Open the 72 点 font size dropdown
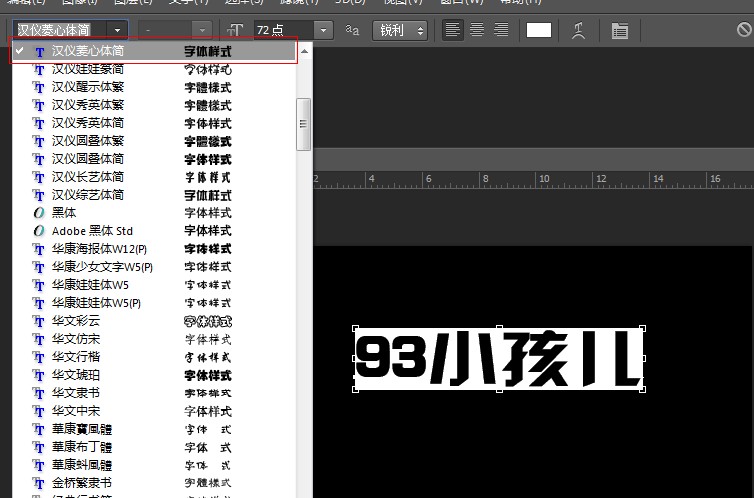Viewport: 754px width, 498px height. tap(323, 30)
